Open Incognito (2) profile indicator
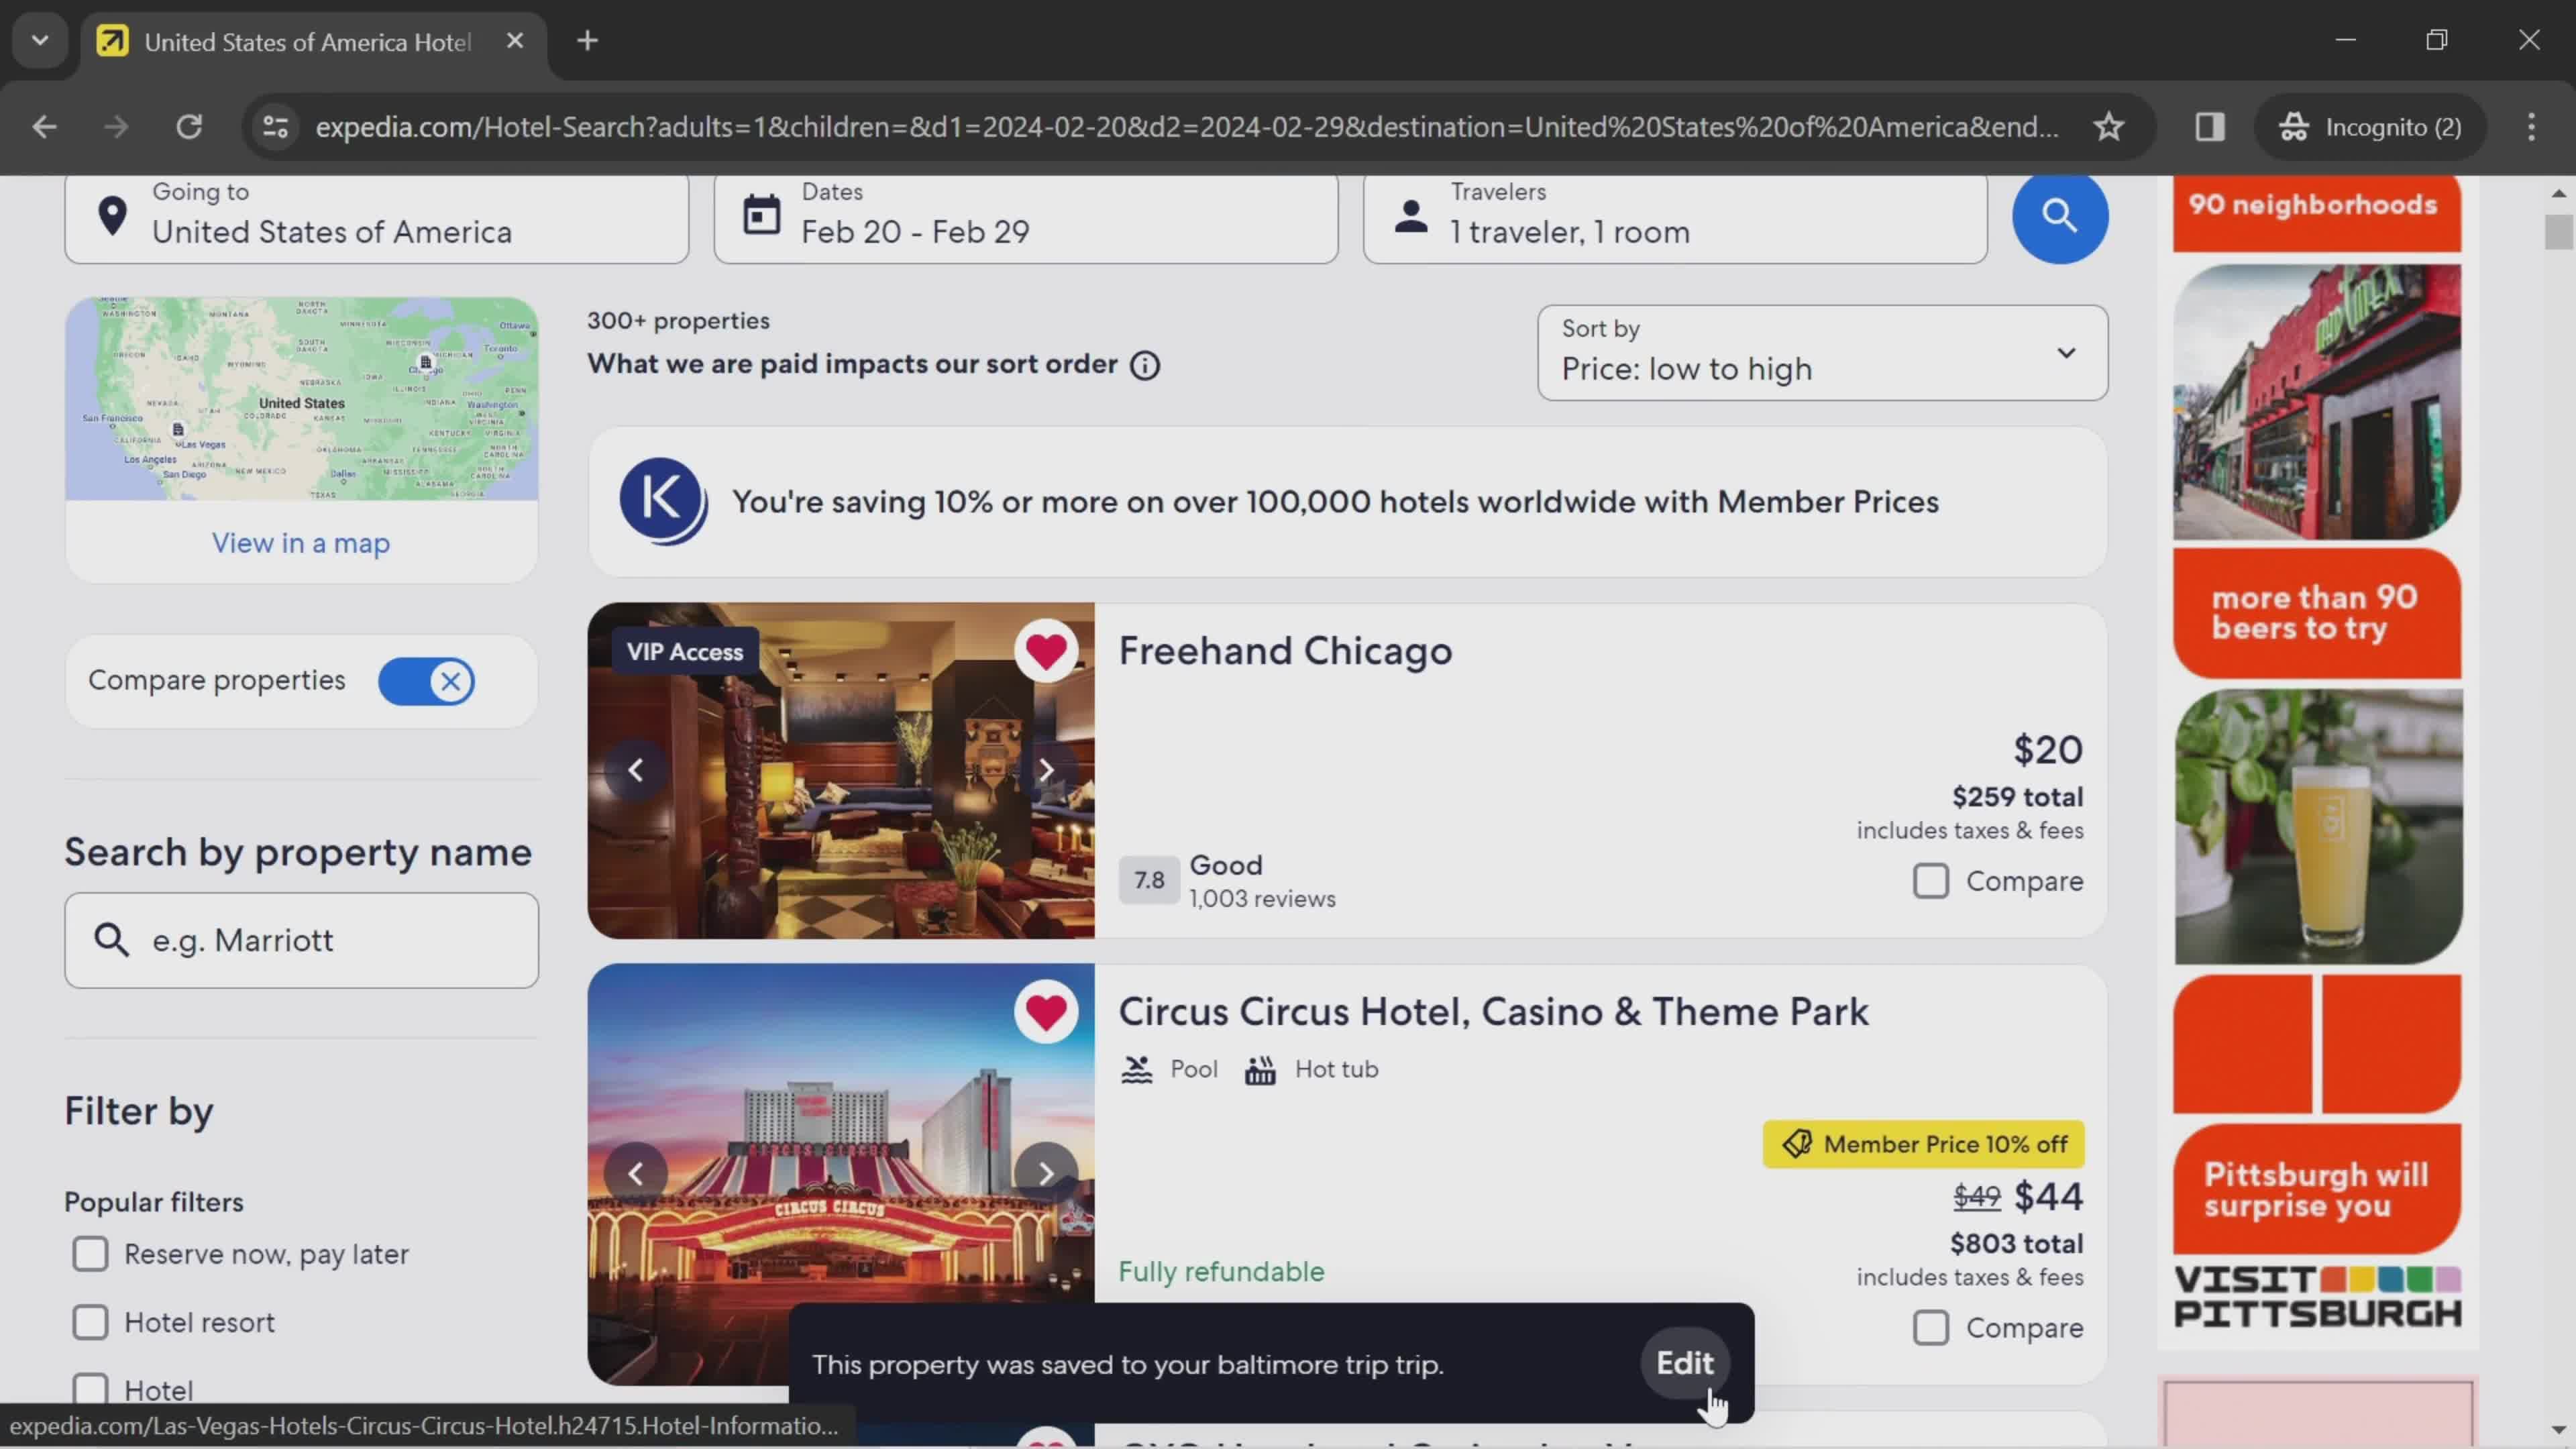 [x=2369, y=127]
